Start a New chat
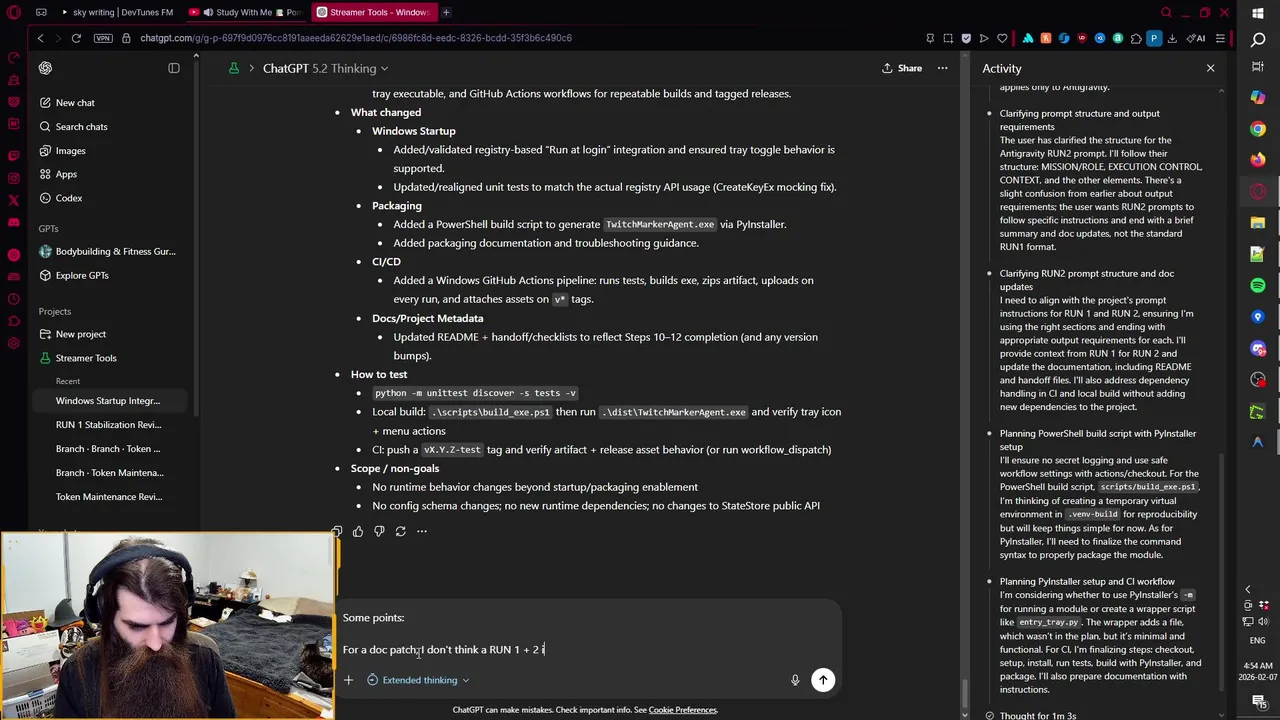1280x720 pixels. (x=75, y=103)
